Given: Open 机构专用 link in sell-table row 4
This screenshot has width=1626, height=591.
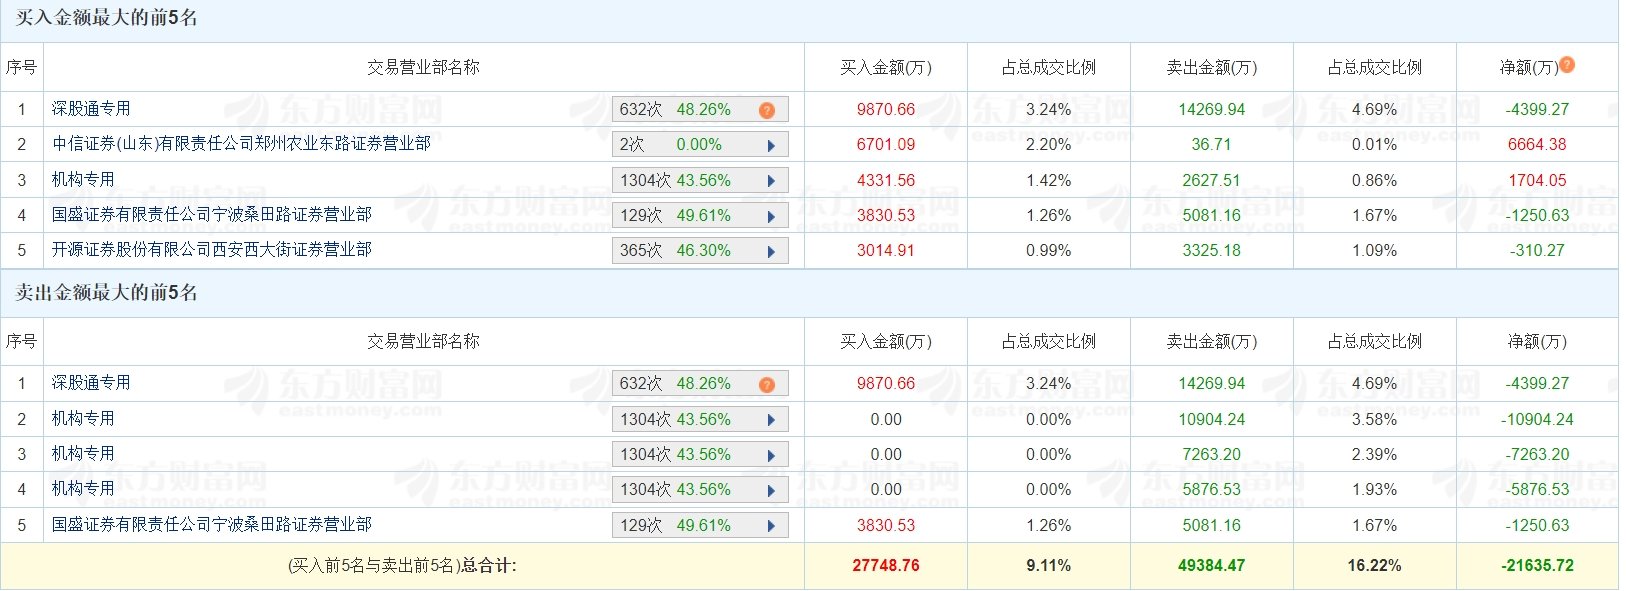Looking at the screenshot, I should 83,489.
